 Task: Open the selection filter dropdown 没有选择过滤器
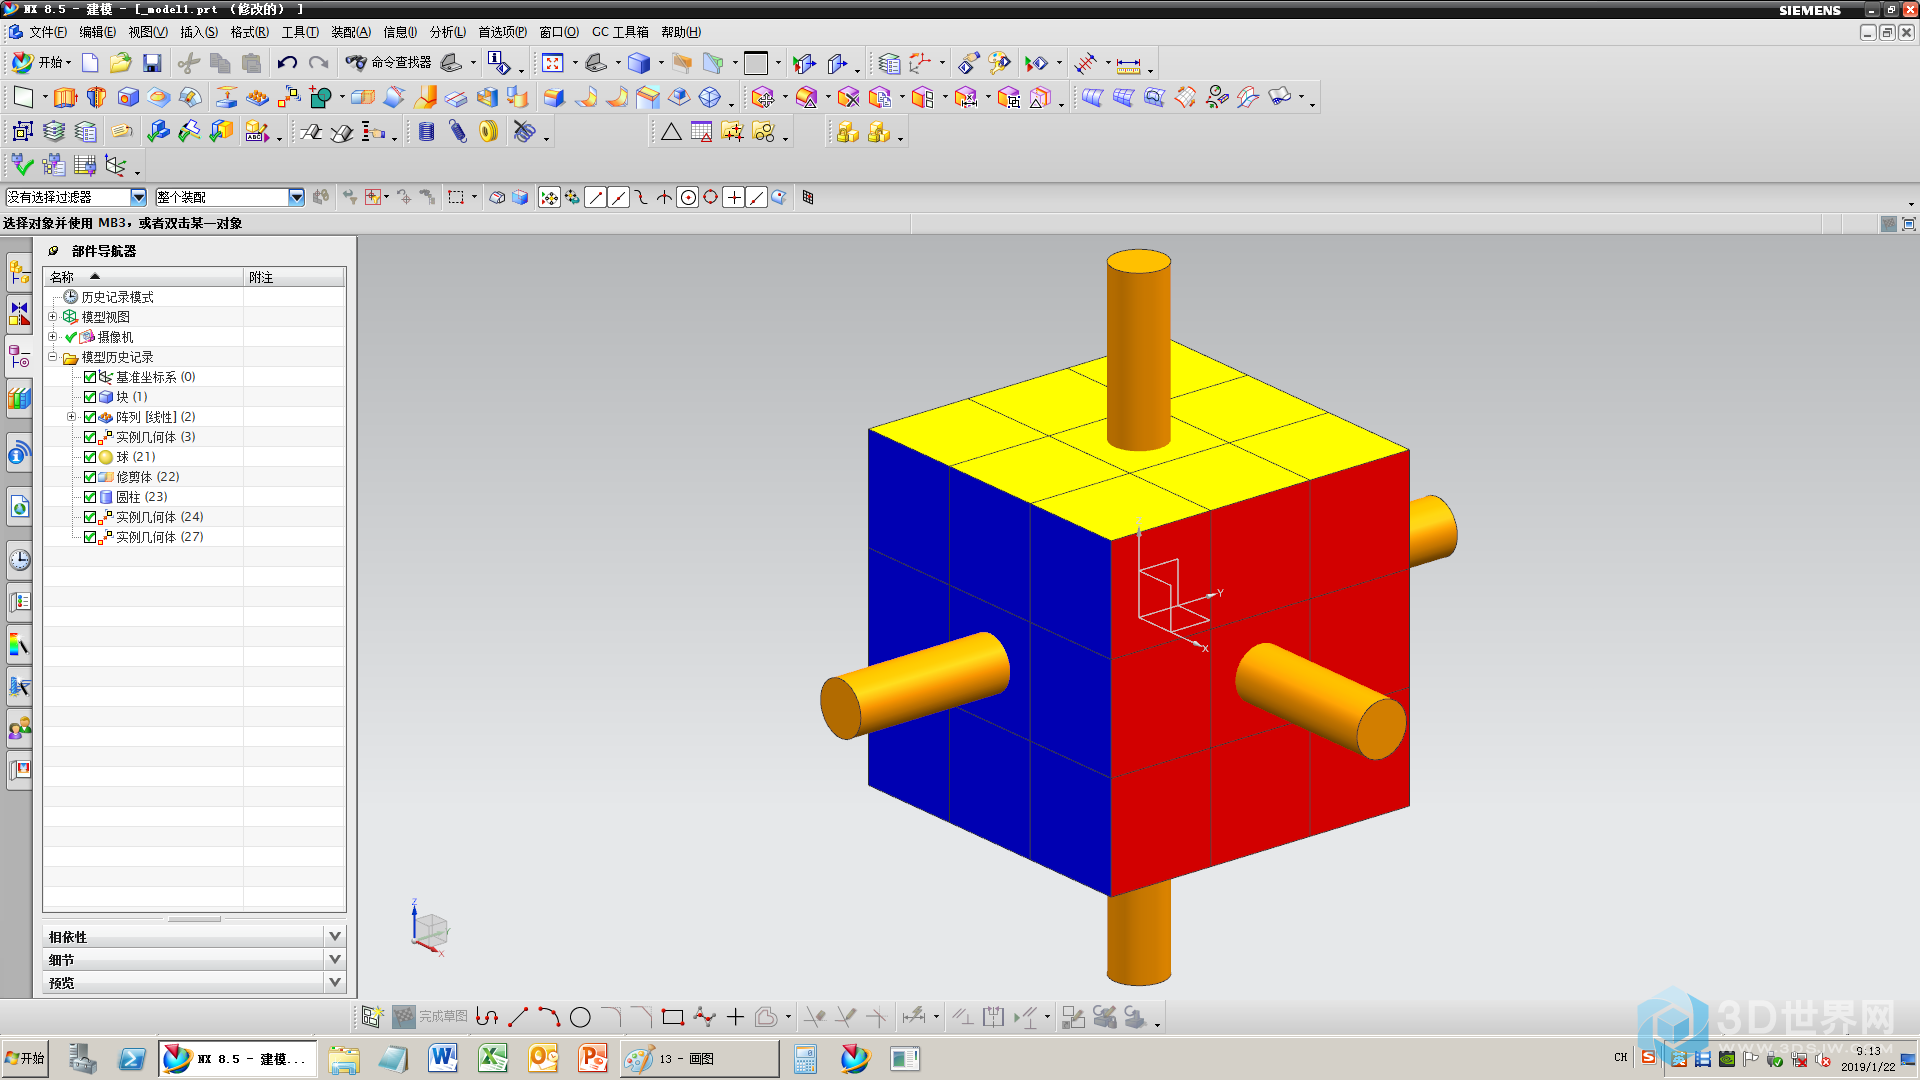[x=76, y=197]
